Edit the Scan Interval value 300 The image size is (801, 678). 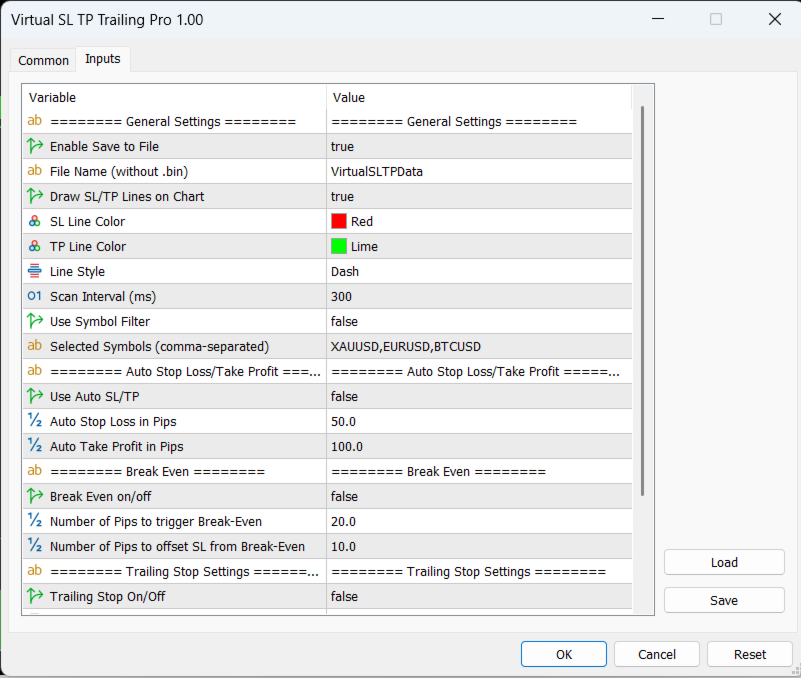click(479, 296)
